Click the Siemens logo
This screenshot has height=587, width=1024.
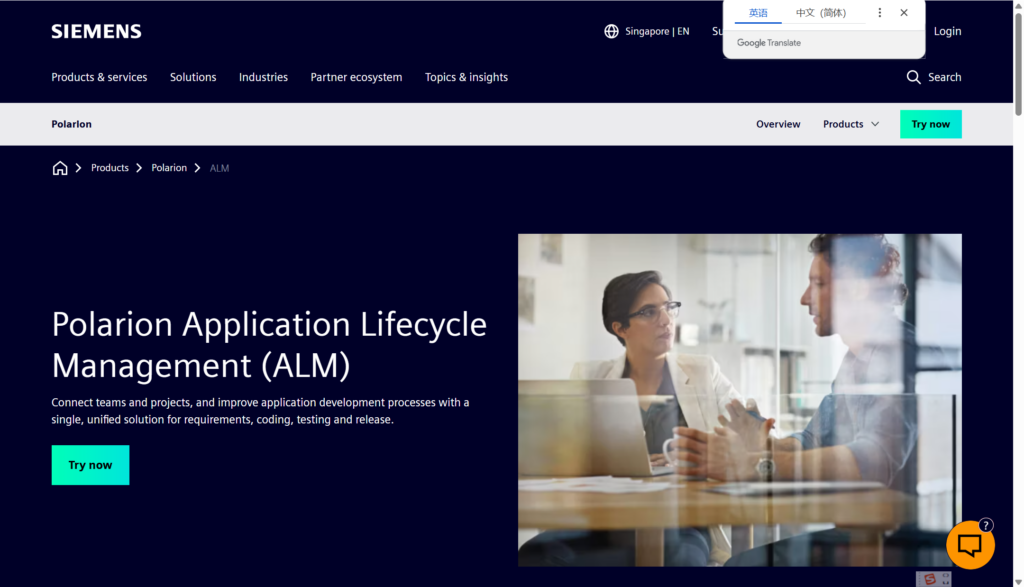point(96,31)
